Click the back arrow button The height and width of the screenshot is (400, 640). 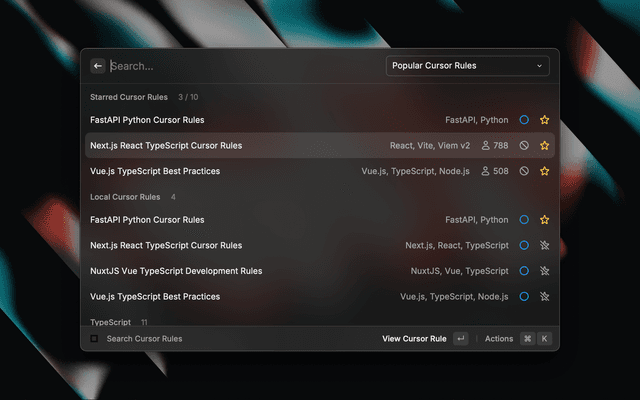pos(98,66)
